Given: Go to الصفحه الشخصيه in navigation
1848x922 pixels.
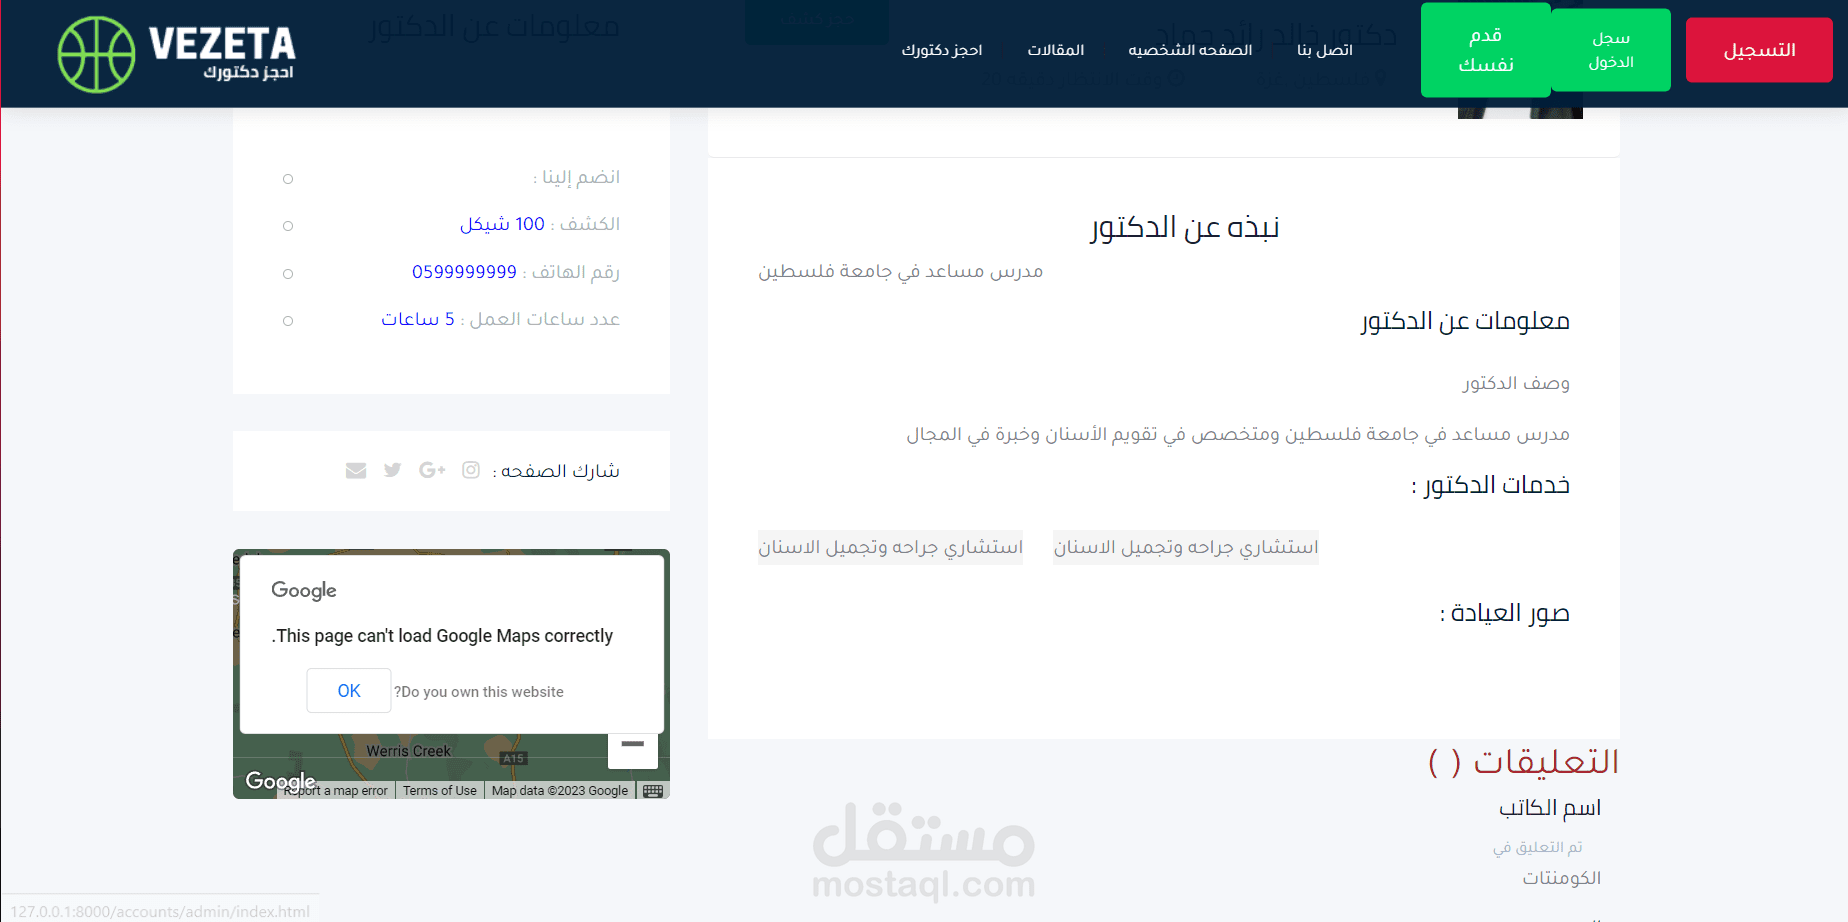Looking at the screenshot, I should click(1190, 50).
